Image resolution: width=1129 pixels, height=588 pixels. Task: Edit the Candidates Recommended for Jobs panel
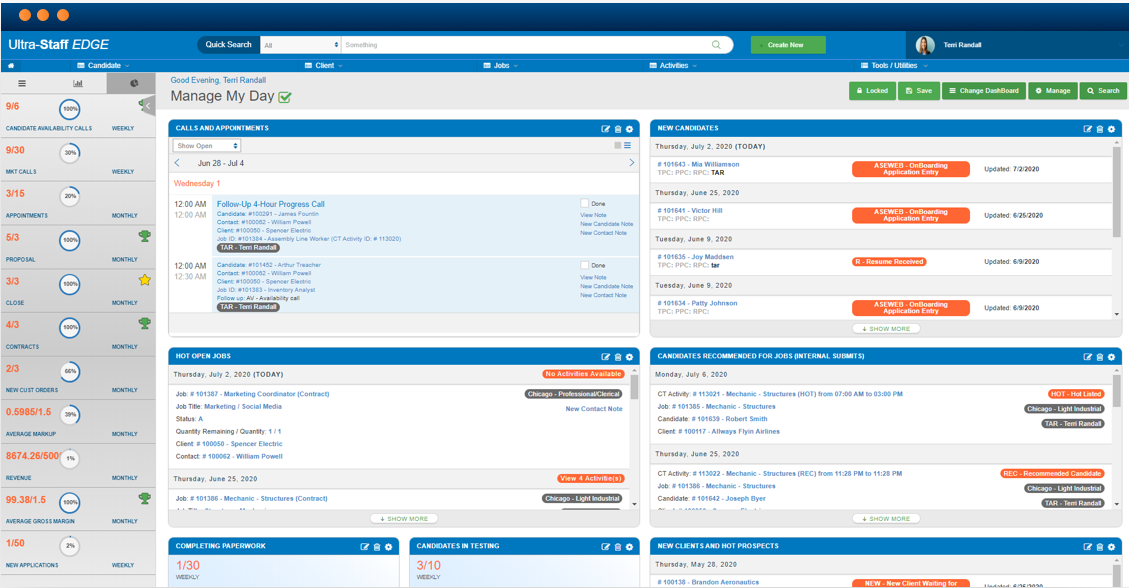coord(1087,357)
